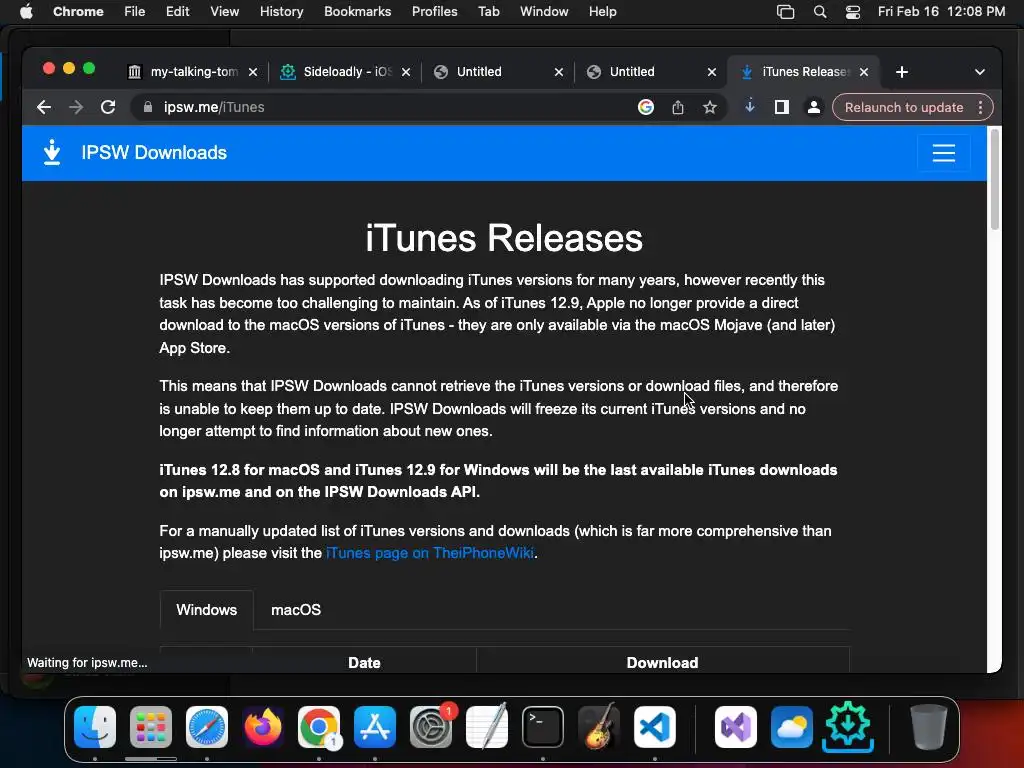
Task: Open the Bookmarks menu
Action: [357, 12]
